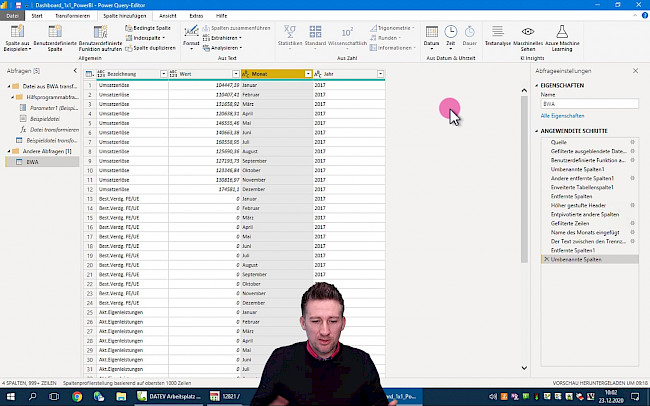Screen dimensions: 650x406
Task: Open the Ansicht ribbon tab
Action: [x=169, y=16]
